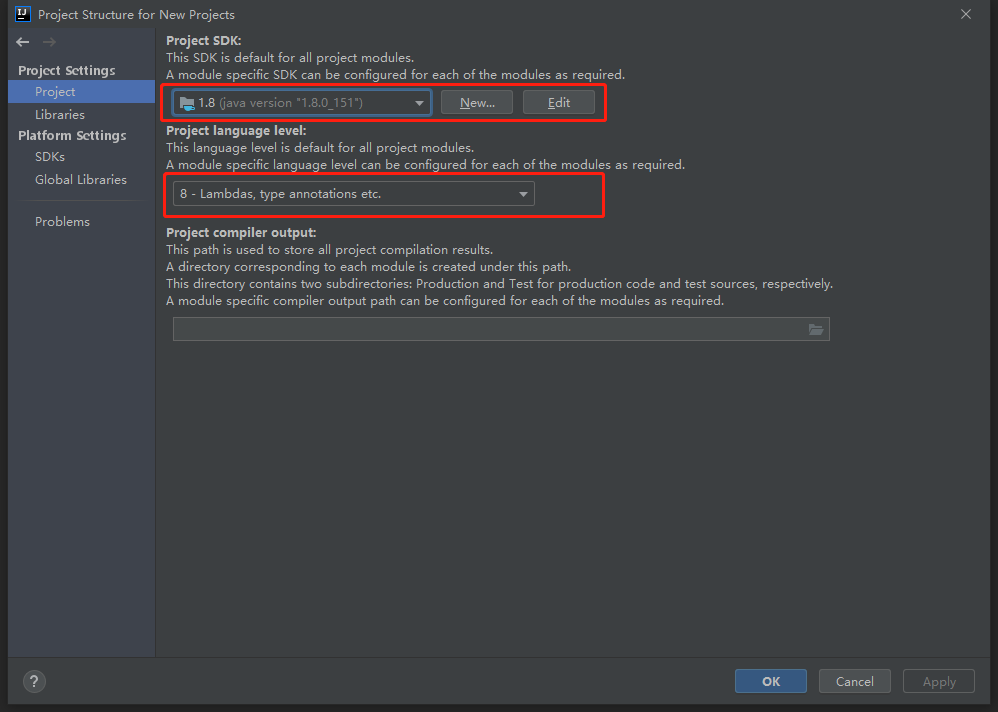Focus the compiler output path field

point(490,329)
